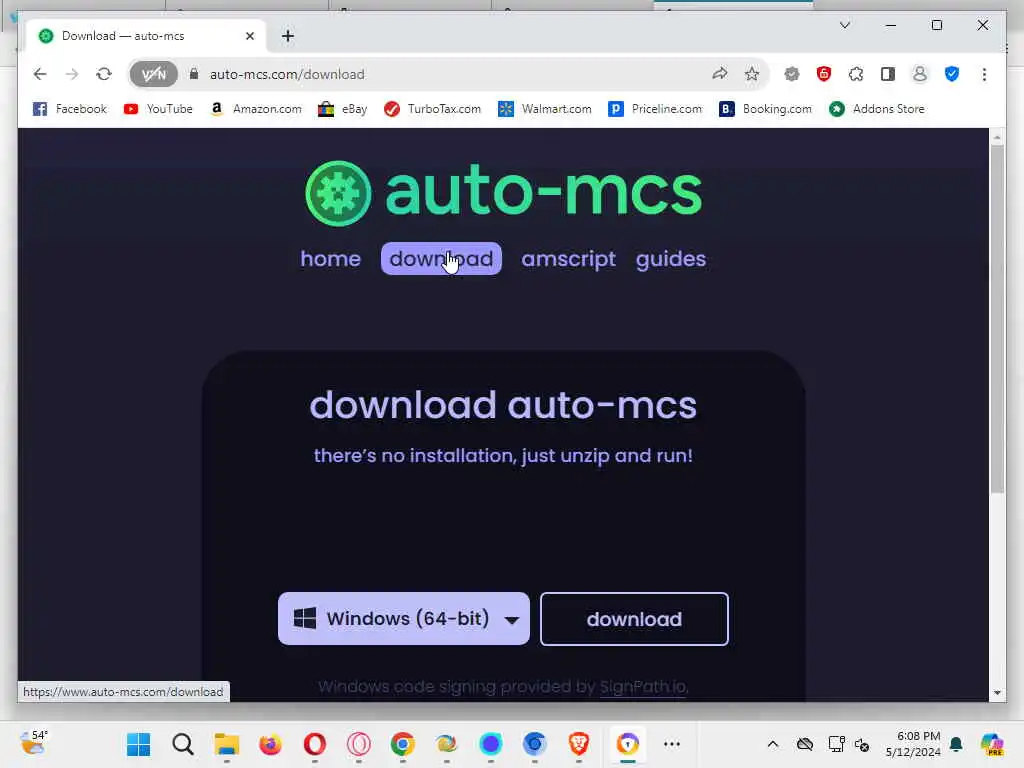Click the scrollbar down arrow
The image size is (1024, 768).
click(997, 693)
